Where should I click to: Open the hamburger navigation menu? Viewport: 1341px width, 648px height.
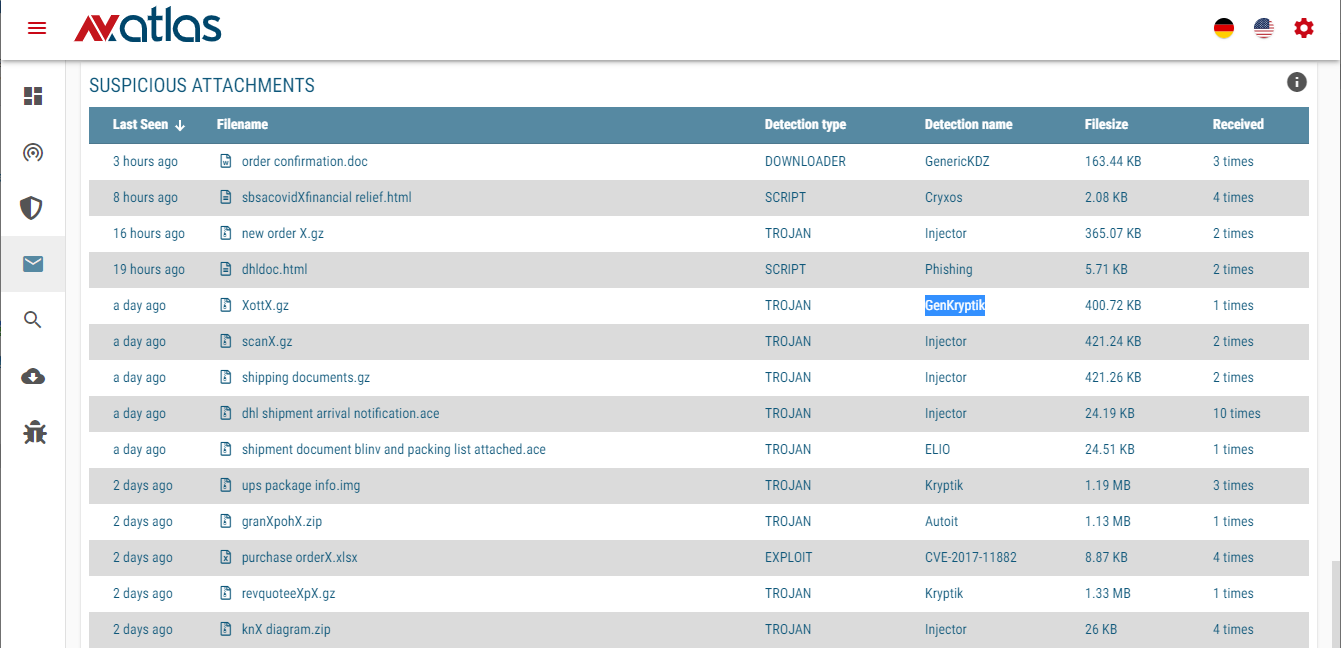pyautogui.click(x=37, y=28)
